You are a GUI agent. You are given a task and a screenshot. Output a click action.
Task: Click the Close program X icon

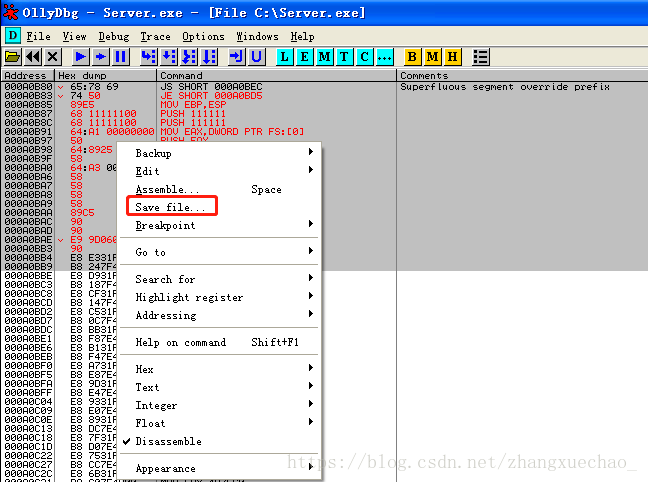pos(52,57)
